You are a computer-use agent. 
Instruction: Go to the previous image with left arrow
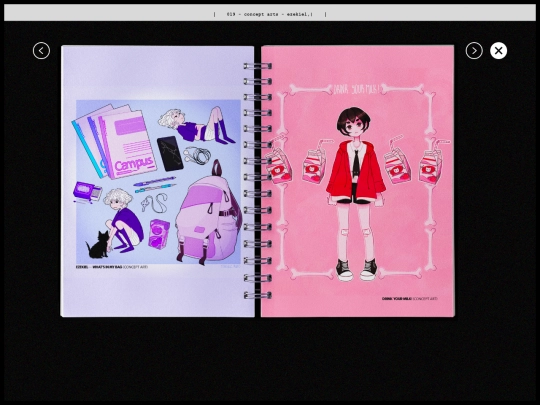pos(41,51)
